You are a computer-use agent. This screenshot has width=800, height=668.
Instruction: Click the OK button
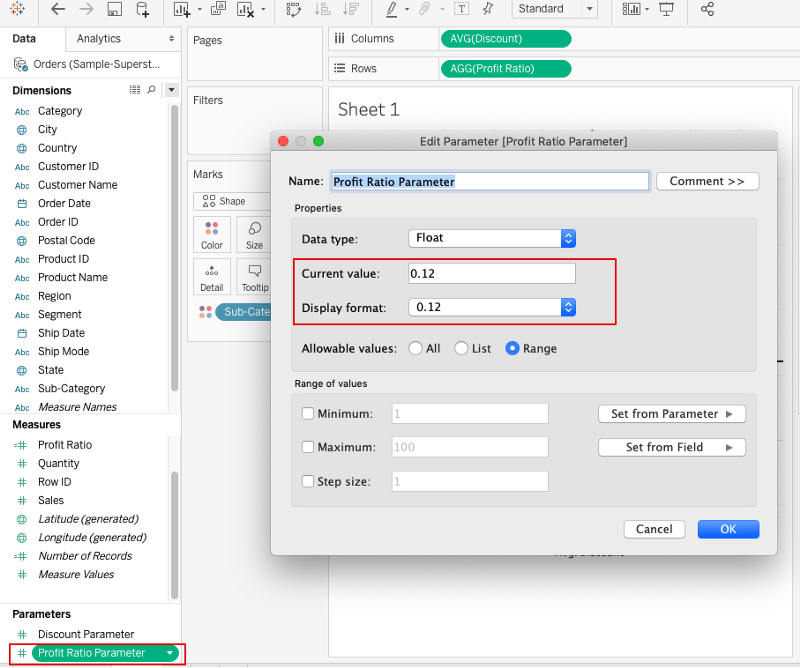[x=728, y=529]
